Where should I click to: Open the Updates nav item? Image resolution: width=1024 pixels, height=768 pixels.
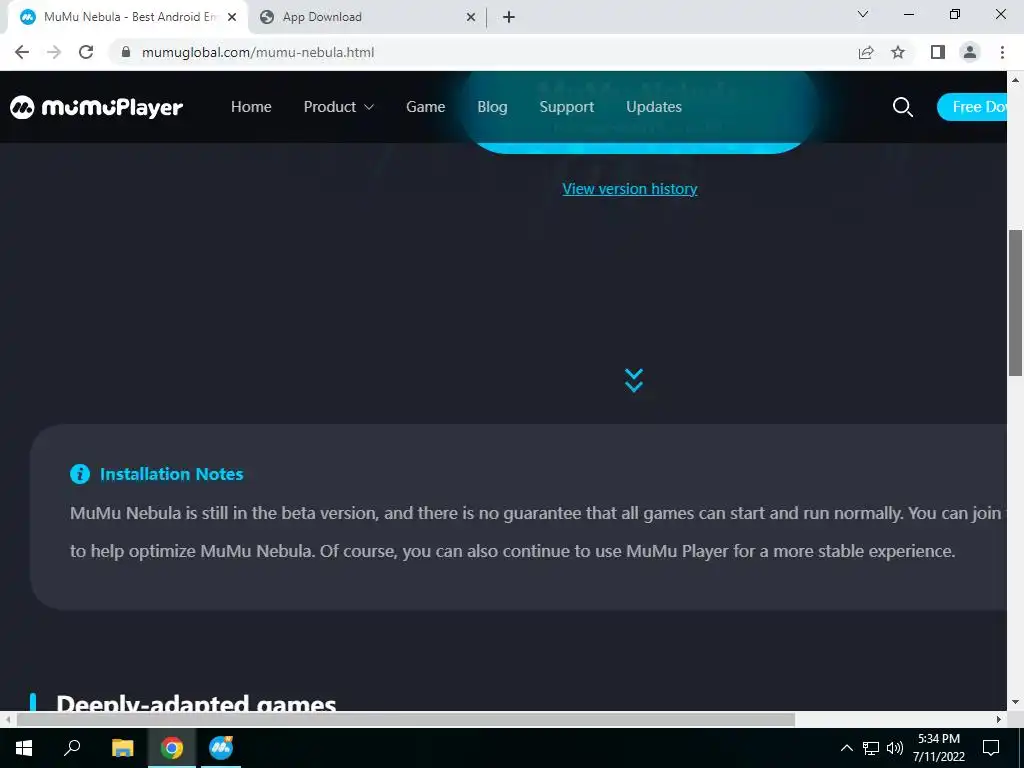click(654, 107)
